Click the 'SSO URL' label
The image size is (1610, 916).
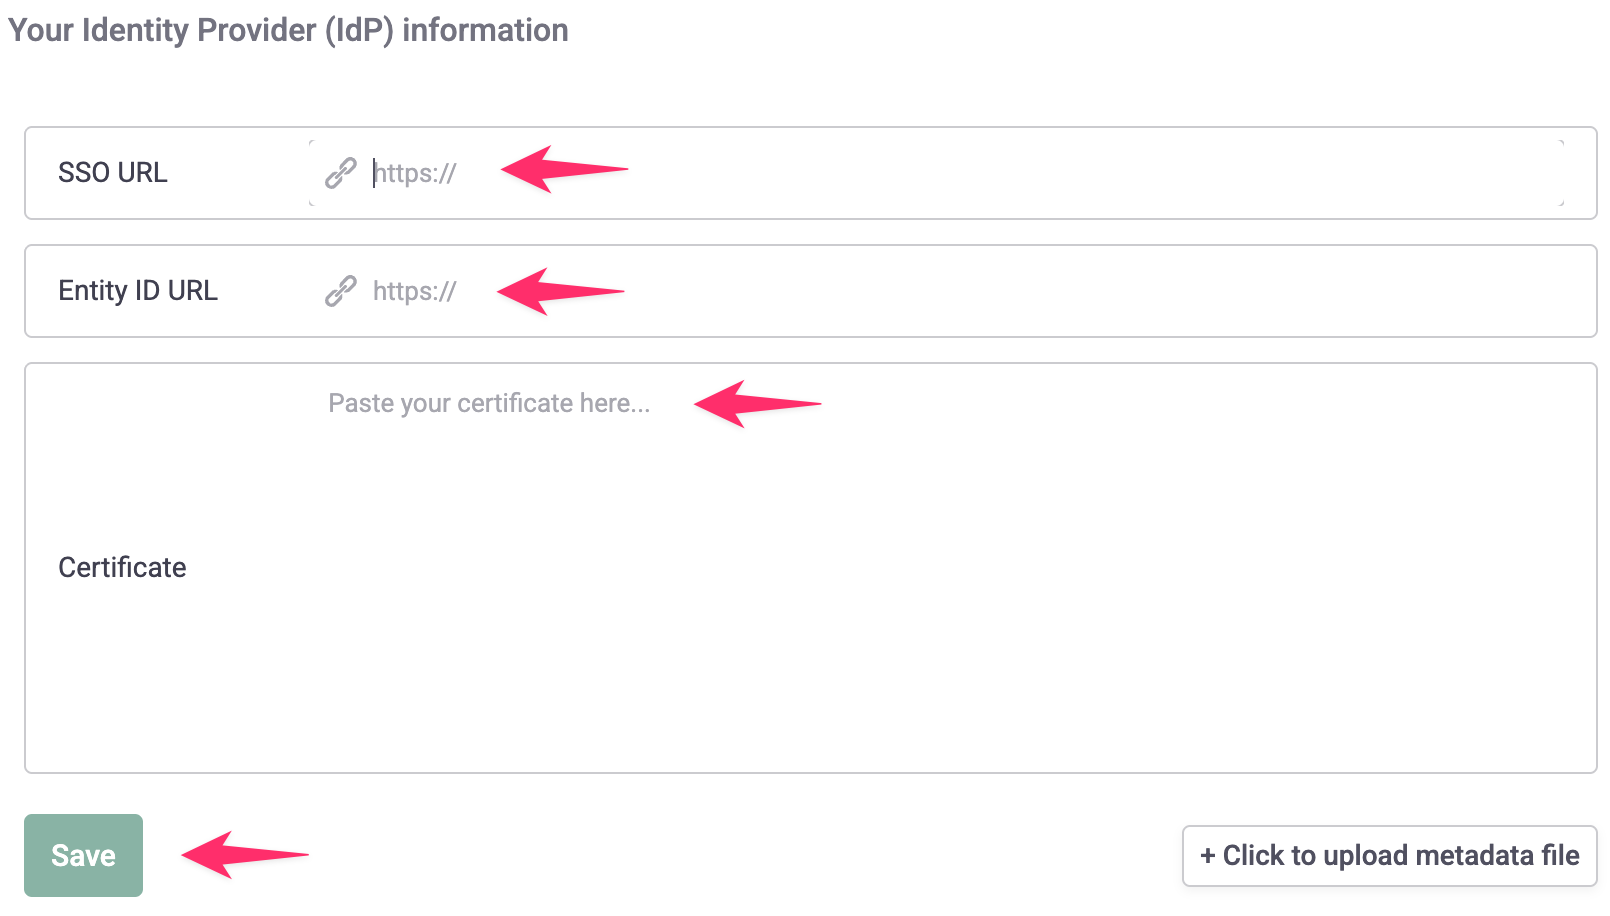pos(113,173)
